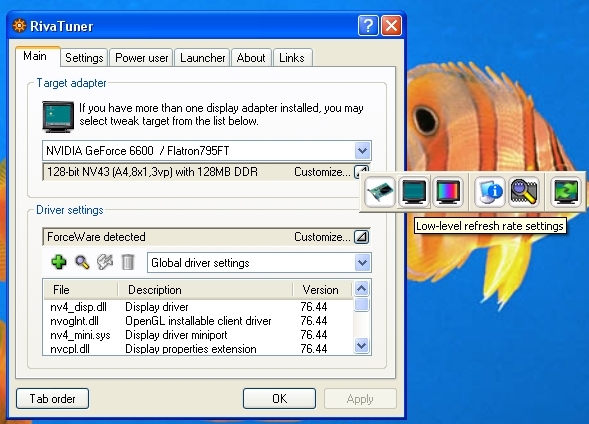This screenshot has width=589, height=424.
Task: Select the nvcpl.dll row
Action: (198, 349)
